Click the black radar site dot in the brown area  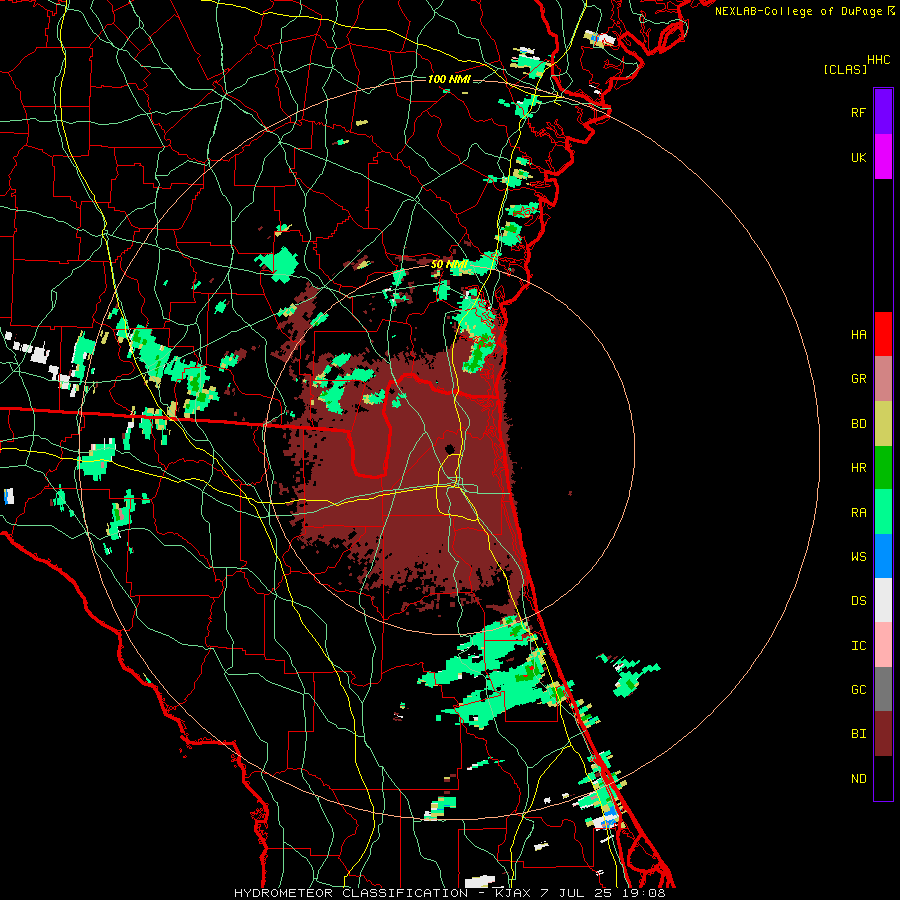[x=450, y=448]
